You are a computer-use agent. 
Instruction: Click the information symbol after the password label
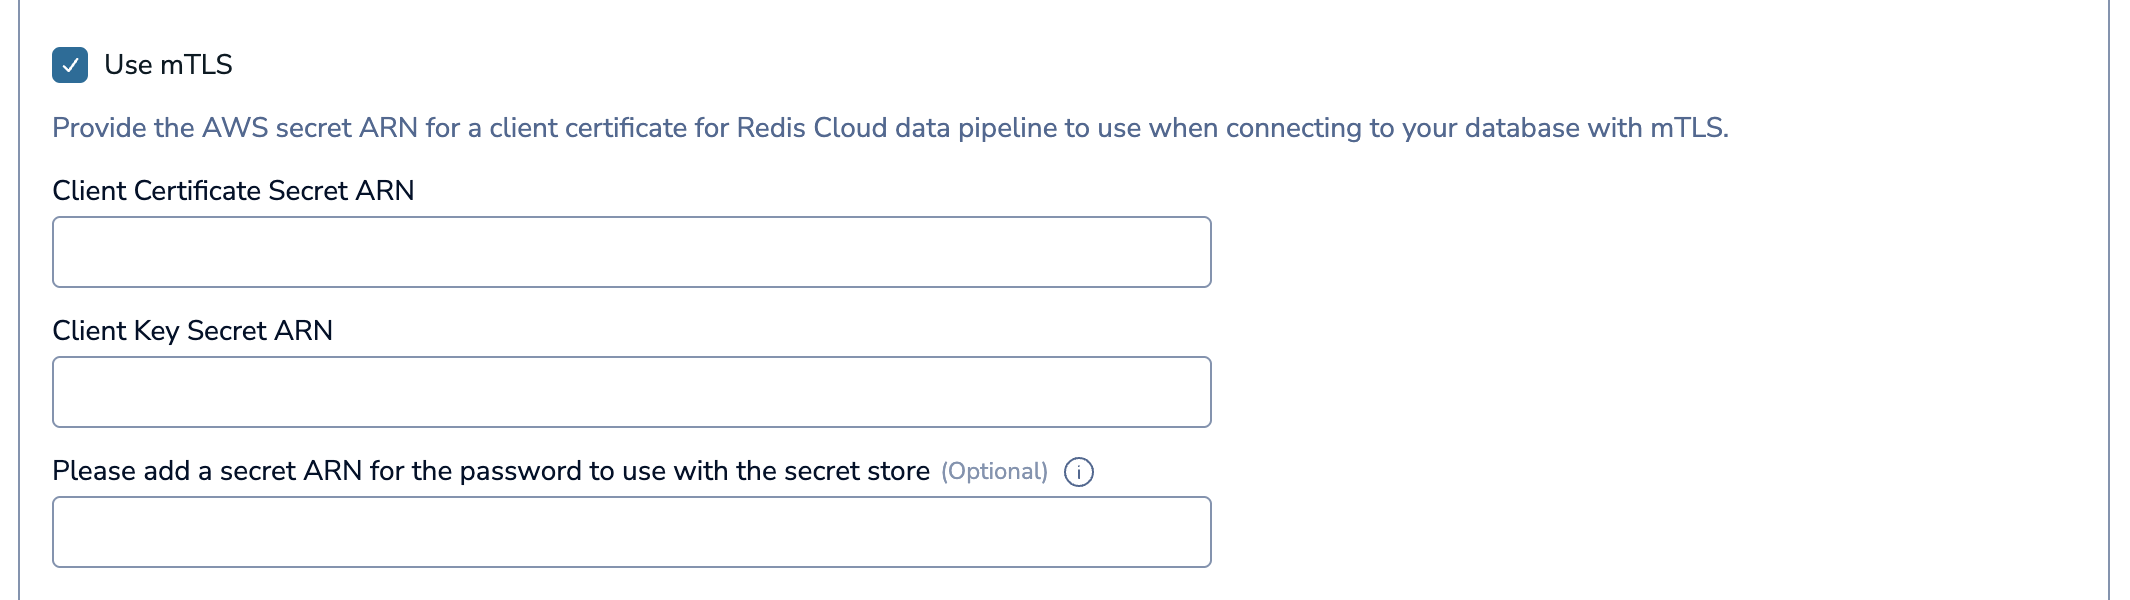(1081, 470)
